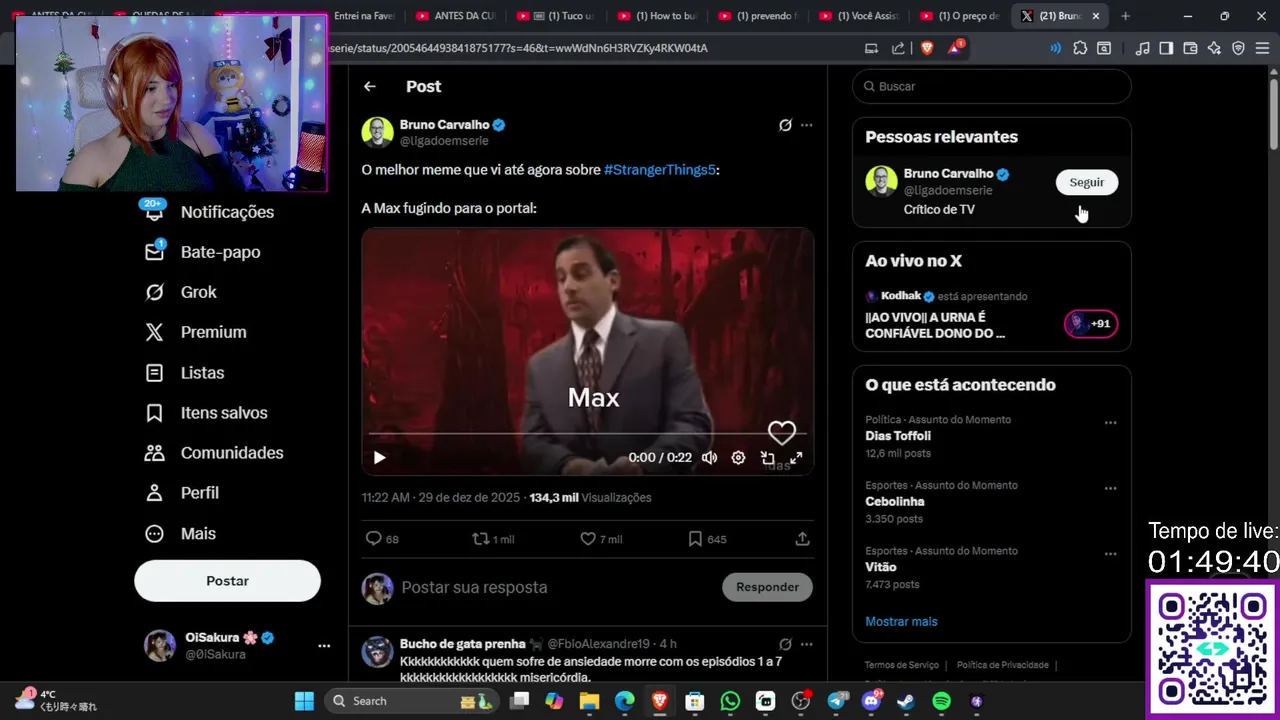The image size is (1280, 720).
Task: Open Grok explain icon on Bruno's post
Action: (x=785, y=125)
